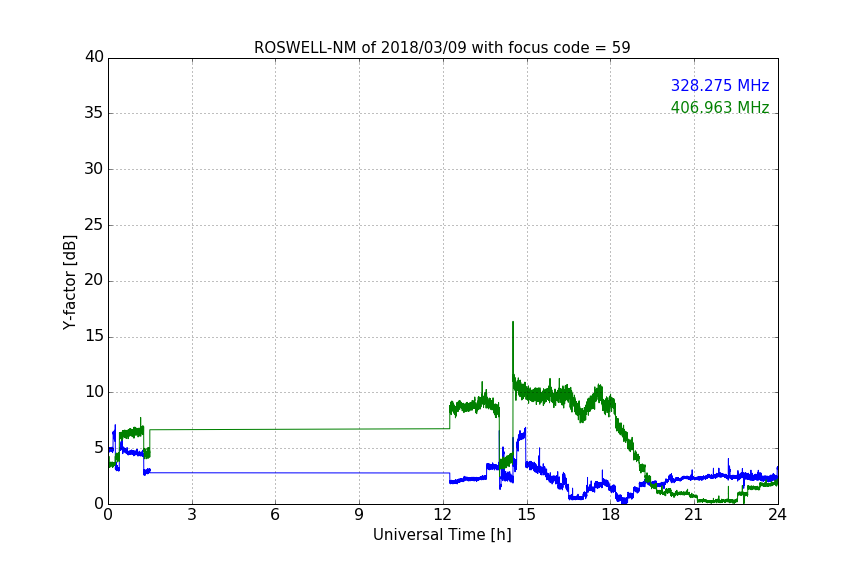Click the x-axis tick label '18'
Image resolution: width=864 pixels, height=576 pixels.
[611, 515]
